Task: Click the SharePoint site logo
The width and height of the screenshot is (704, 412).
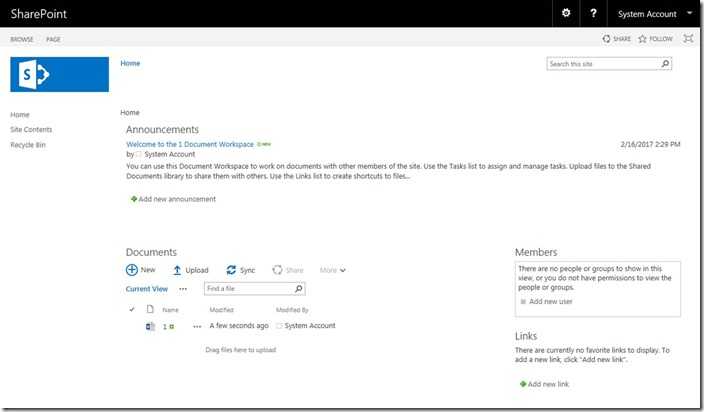Action: (59, 74)
